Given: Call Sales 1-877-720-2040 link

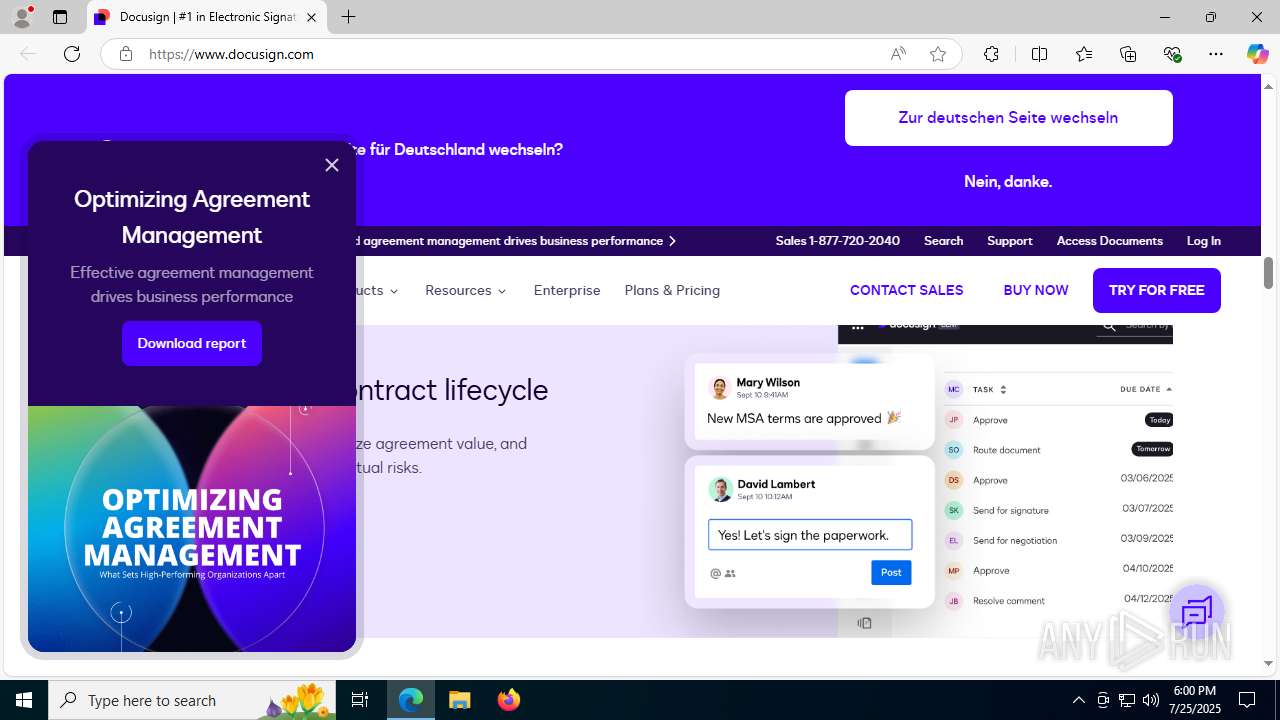Looking at the screenshot, I should 837,241.
